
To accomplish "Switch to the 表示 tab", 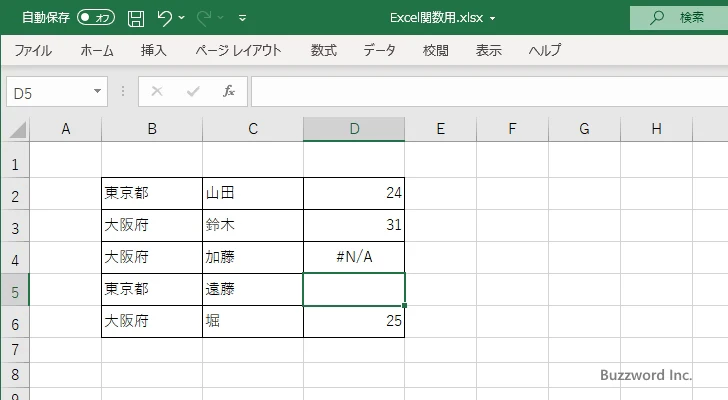I will (489, 50).
